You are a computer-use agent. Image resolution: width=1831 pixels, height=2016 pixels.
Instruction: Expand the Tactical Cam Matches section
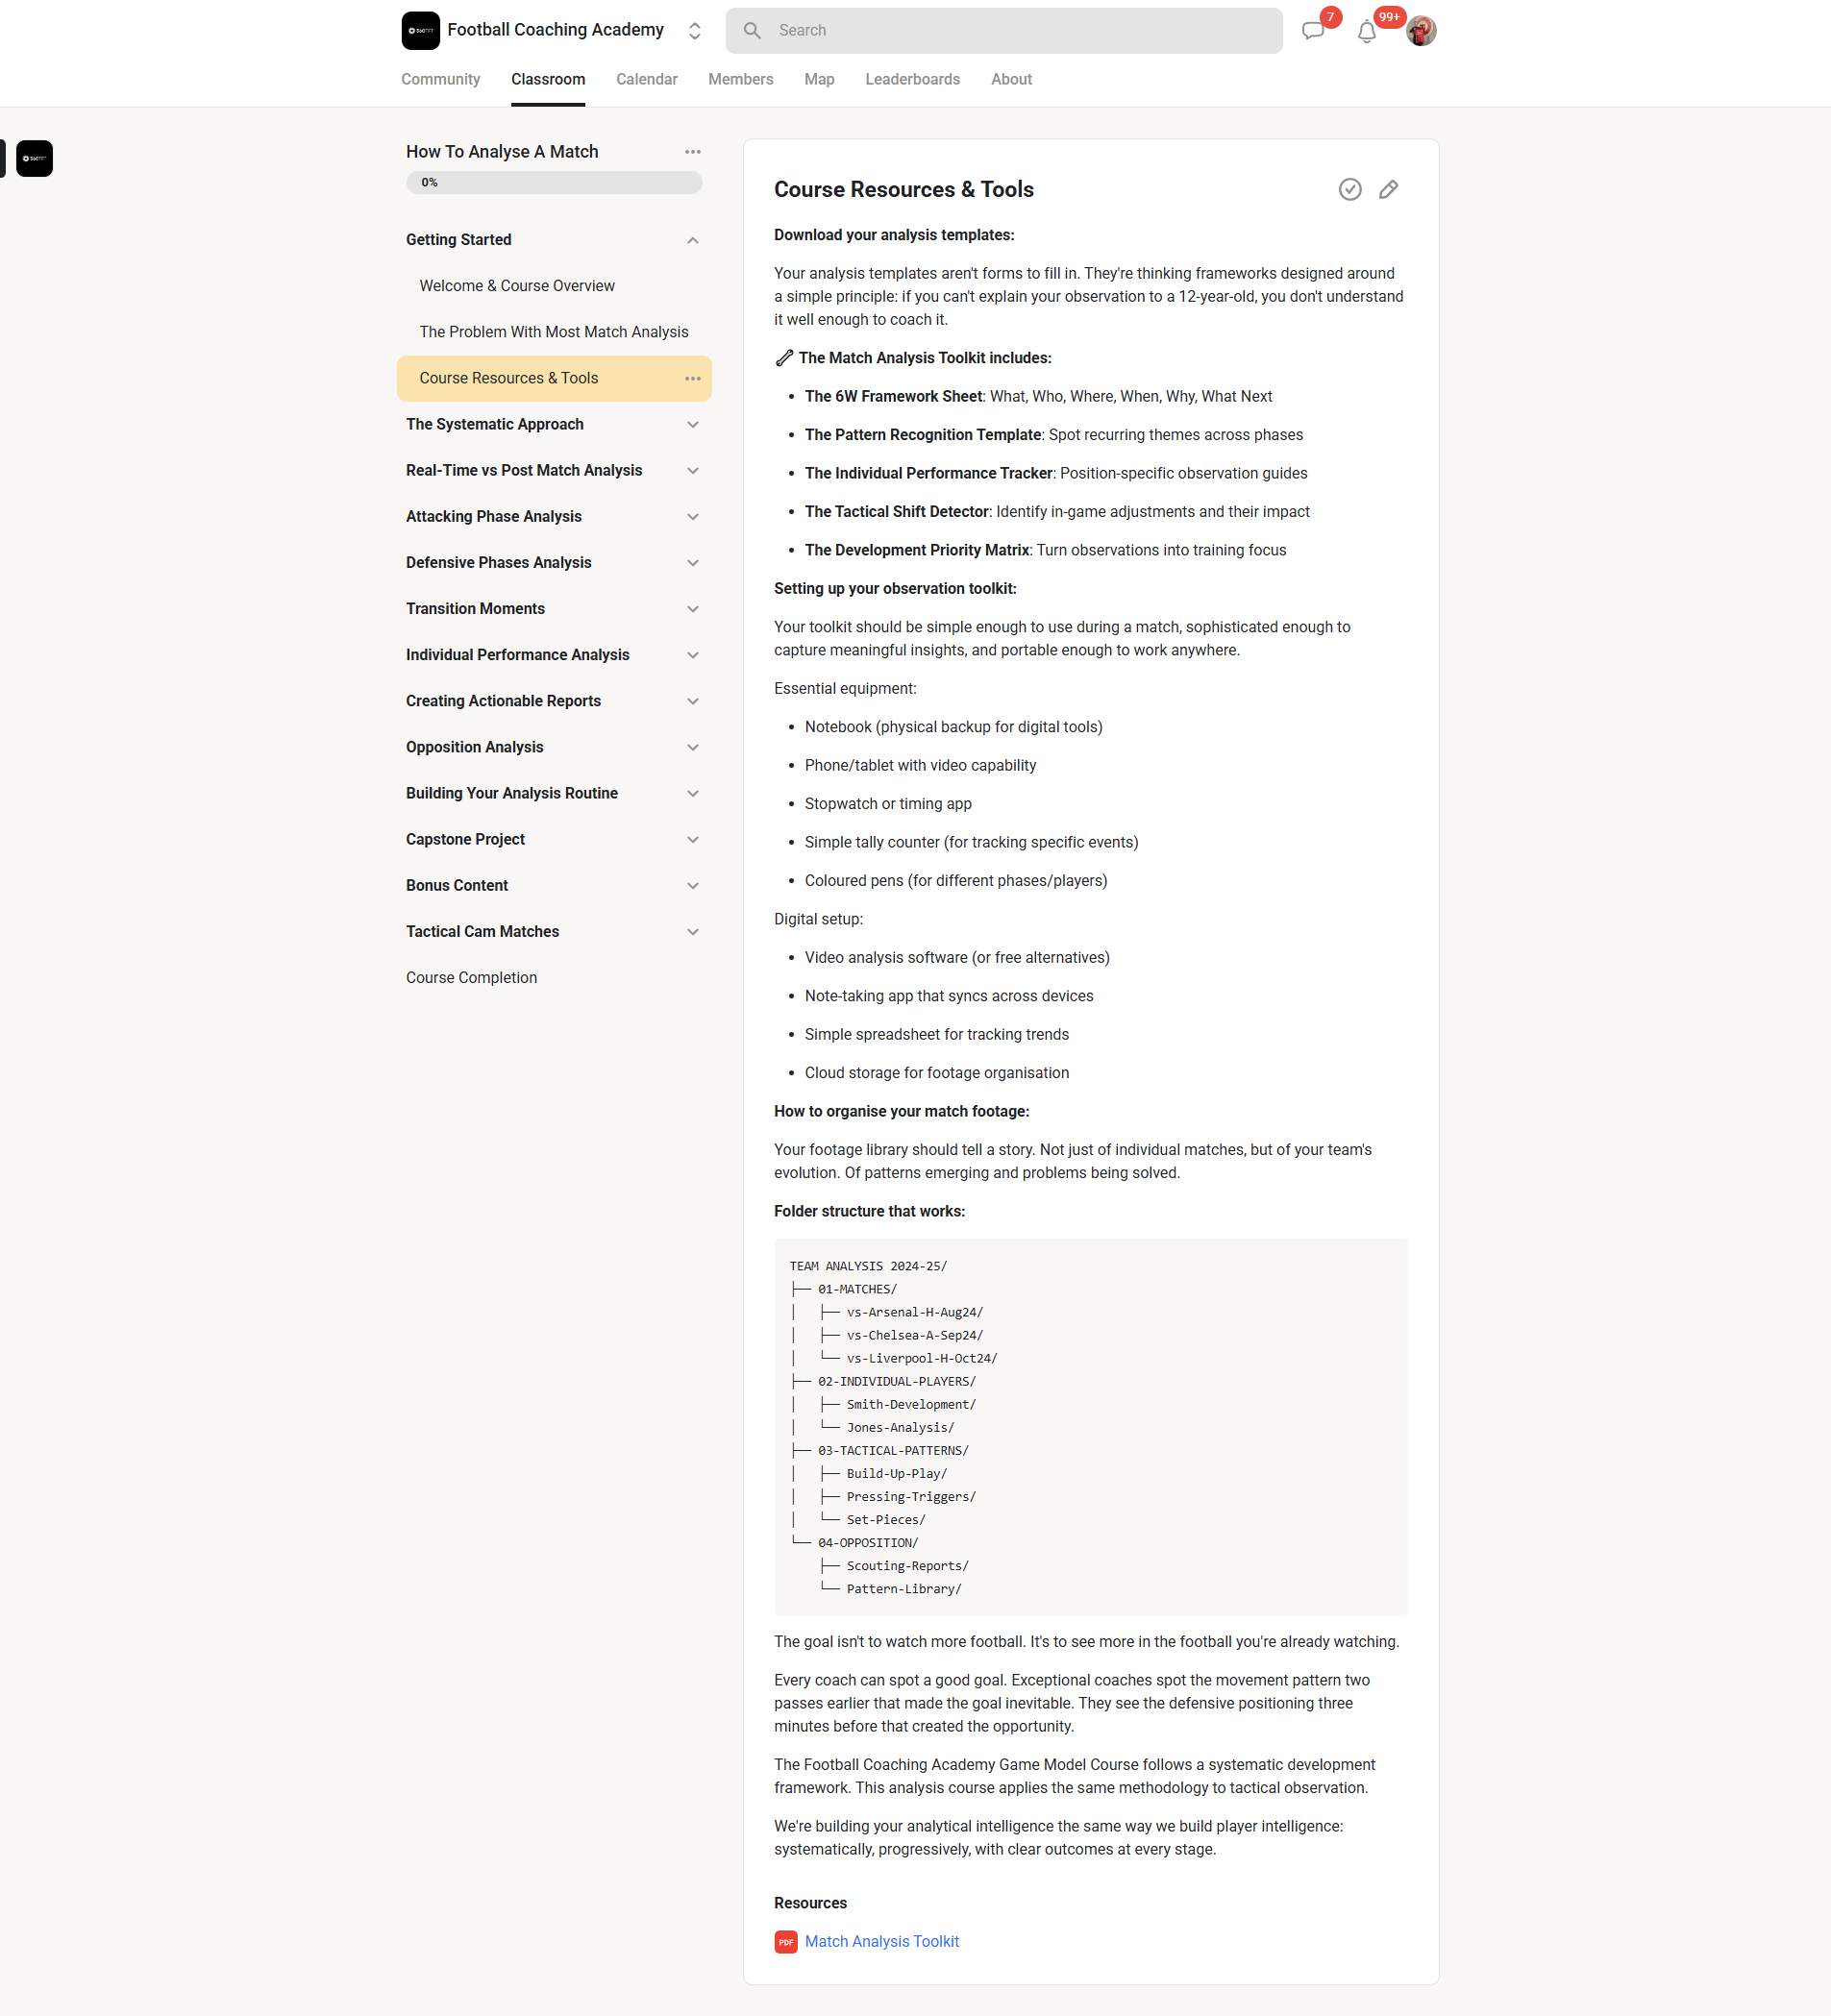[x=692, y=931]
